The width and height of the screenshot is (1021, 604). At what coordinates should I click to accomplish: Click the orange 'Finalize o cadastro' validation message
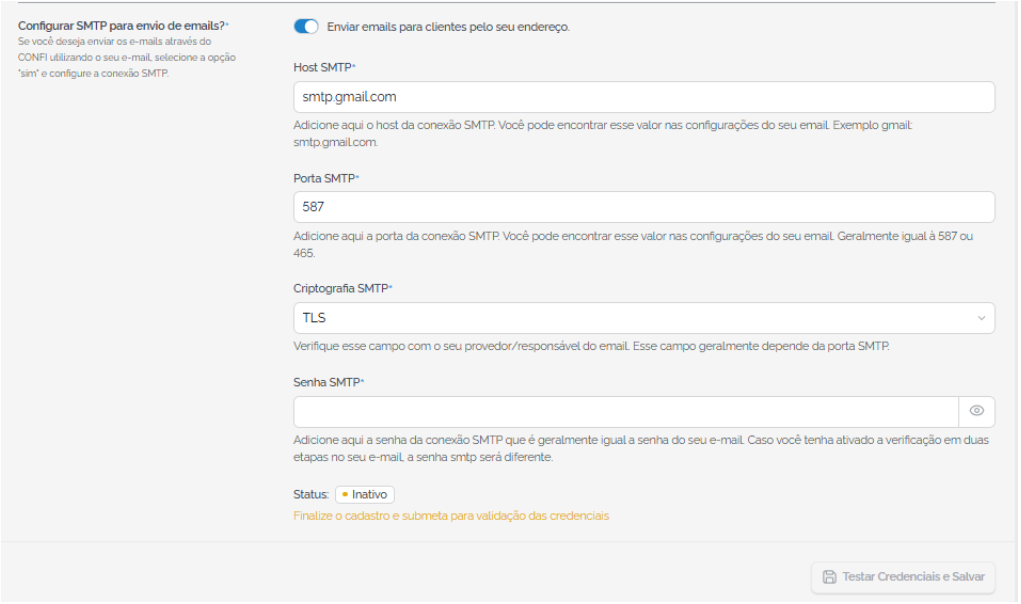pos(451,516)
